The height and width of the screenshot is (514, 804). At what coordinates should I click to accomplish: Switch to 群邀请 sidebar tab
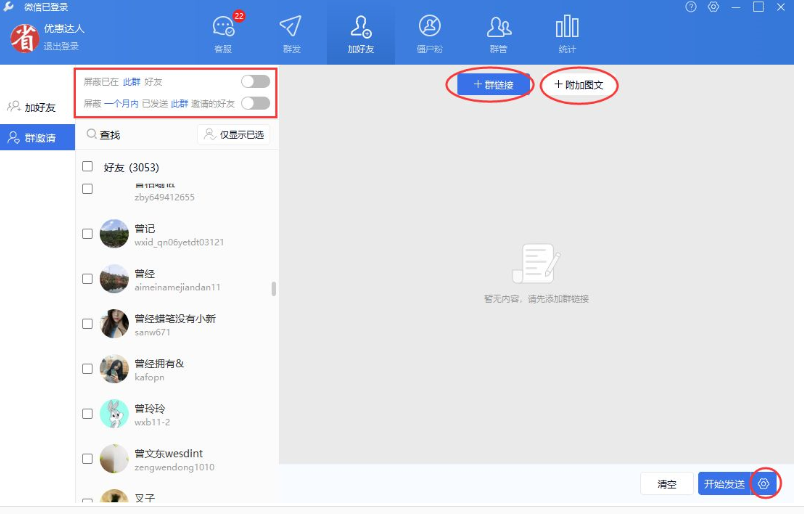(37, 137)
